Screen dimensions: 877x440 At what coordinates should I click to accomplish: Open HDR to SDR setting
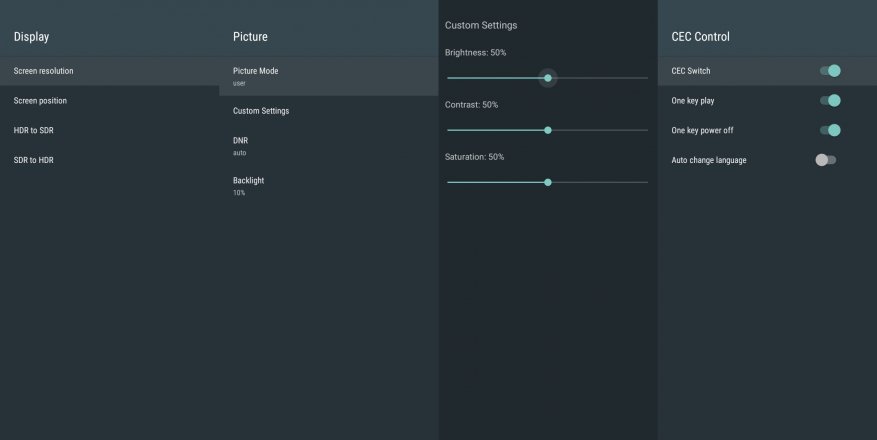coord(34,130)
